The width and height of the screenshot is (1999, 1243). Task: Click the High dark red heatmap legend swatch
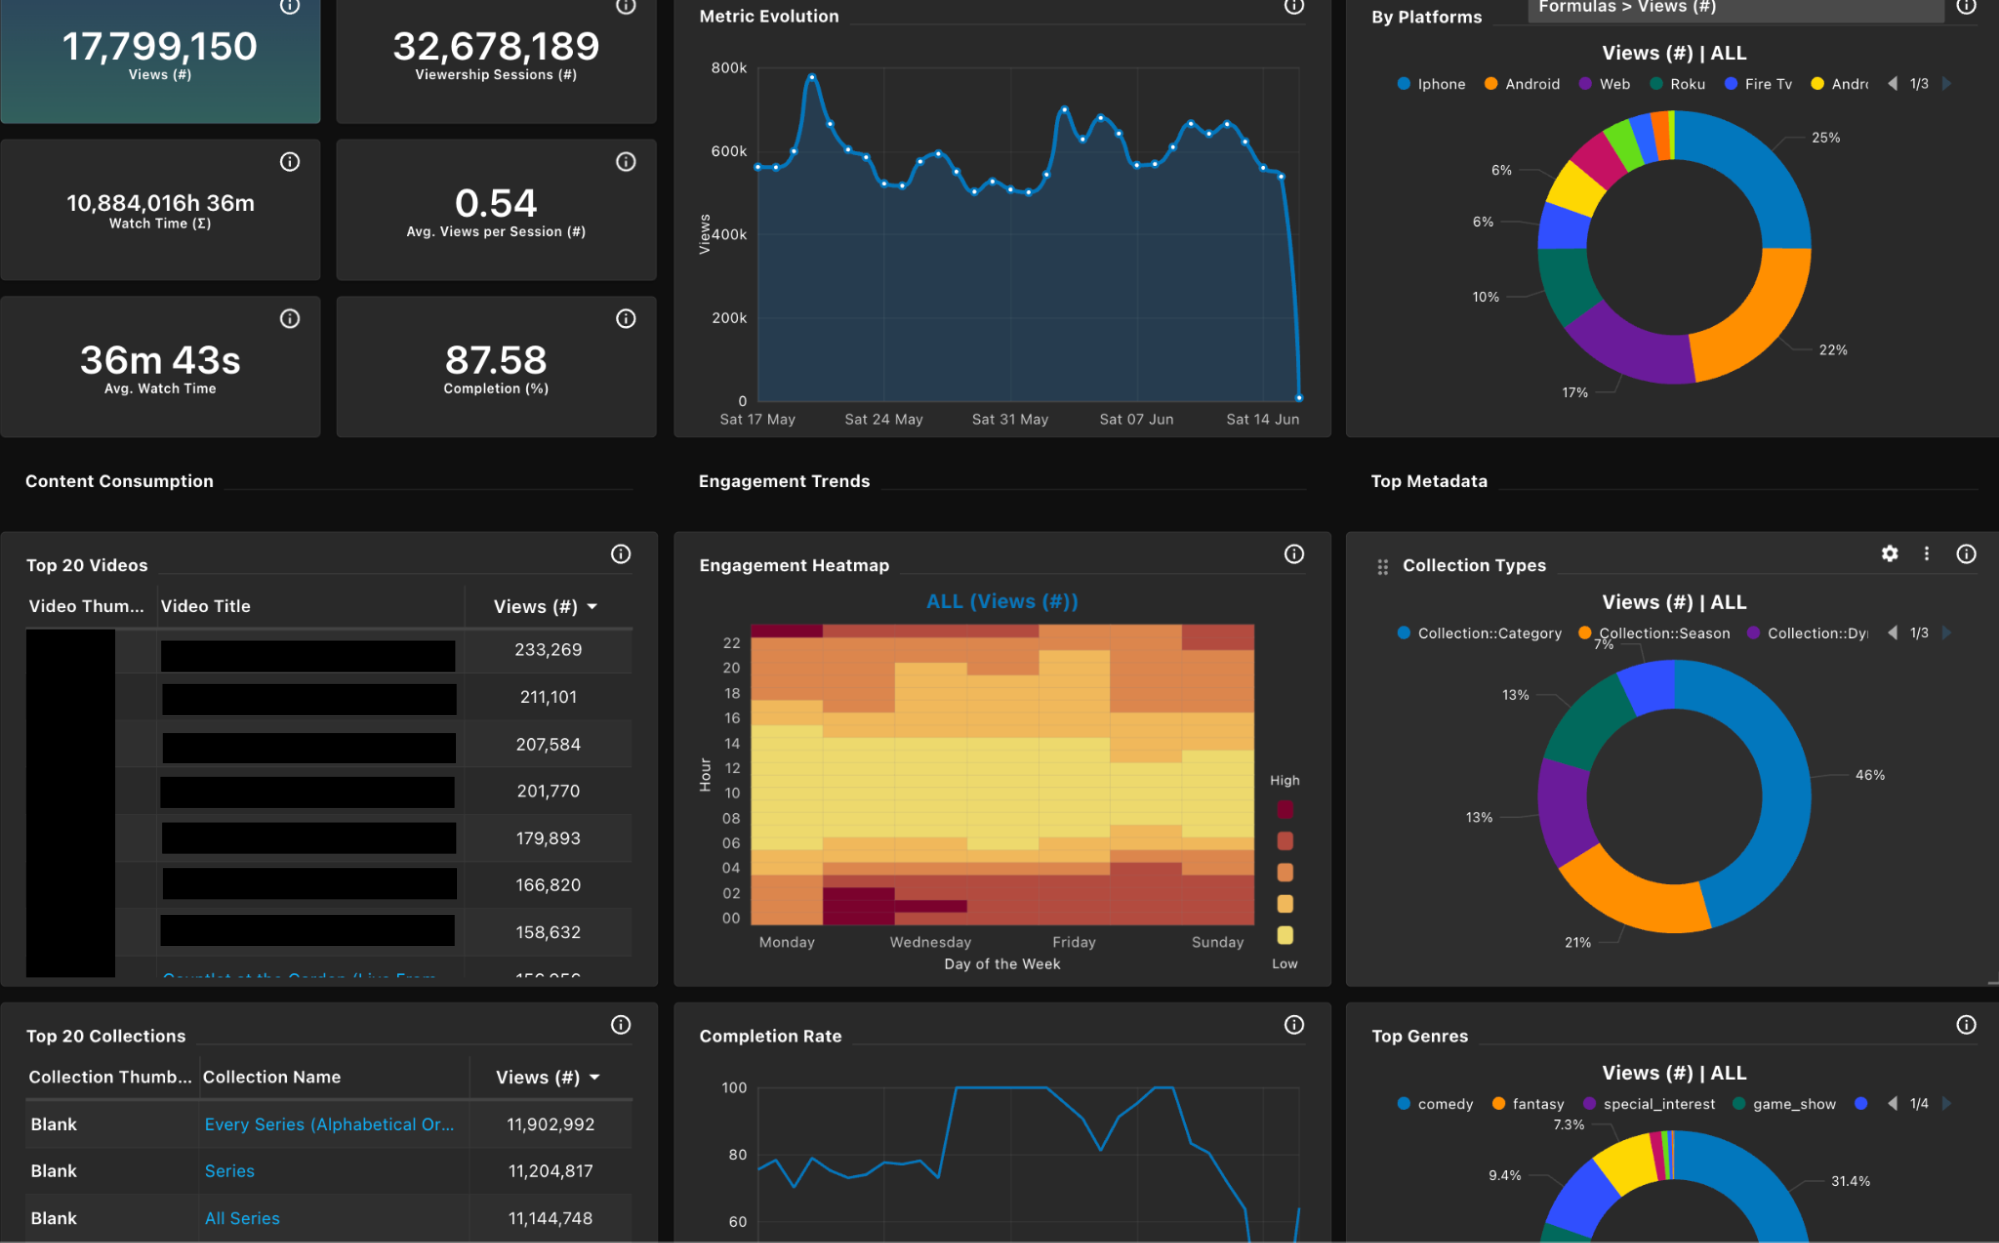pos(1284,809)
